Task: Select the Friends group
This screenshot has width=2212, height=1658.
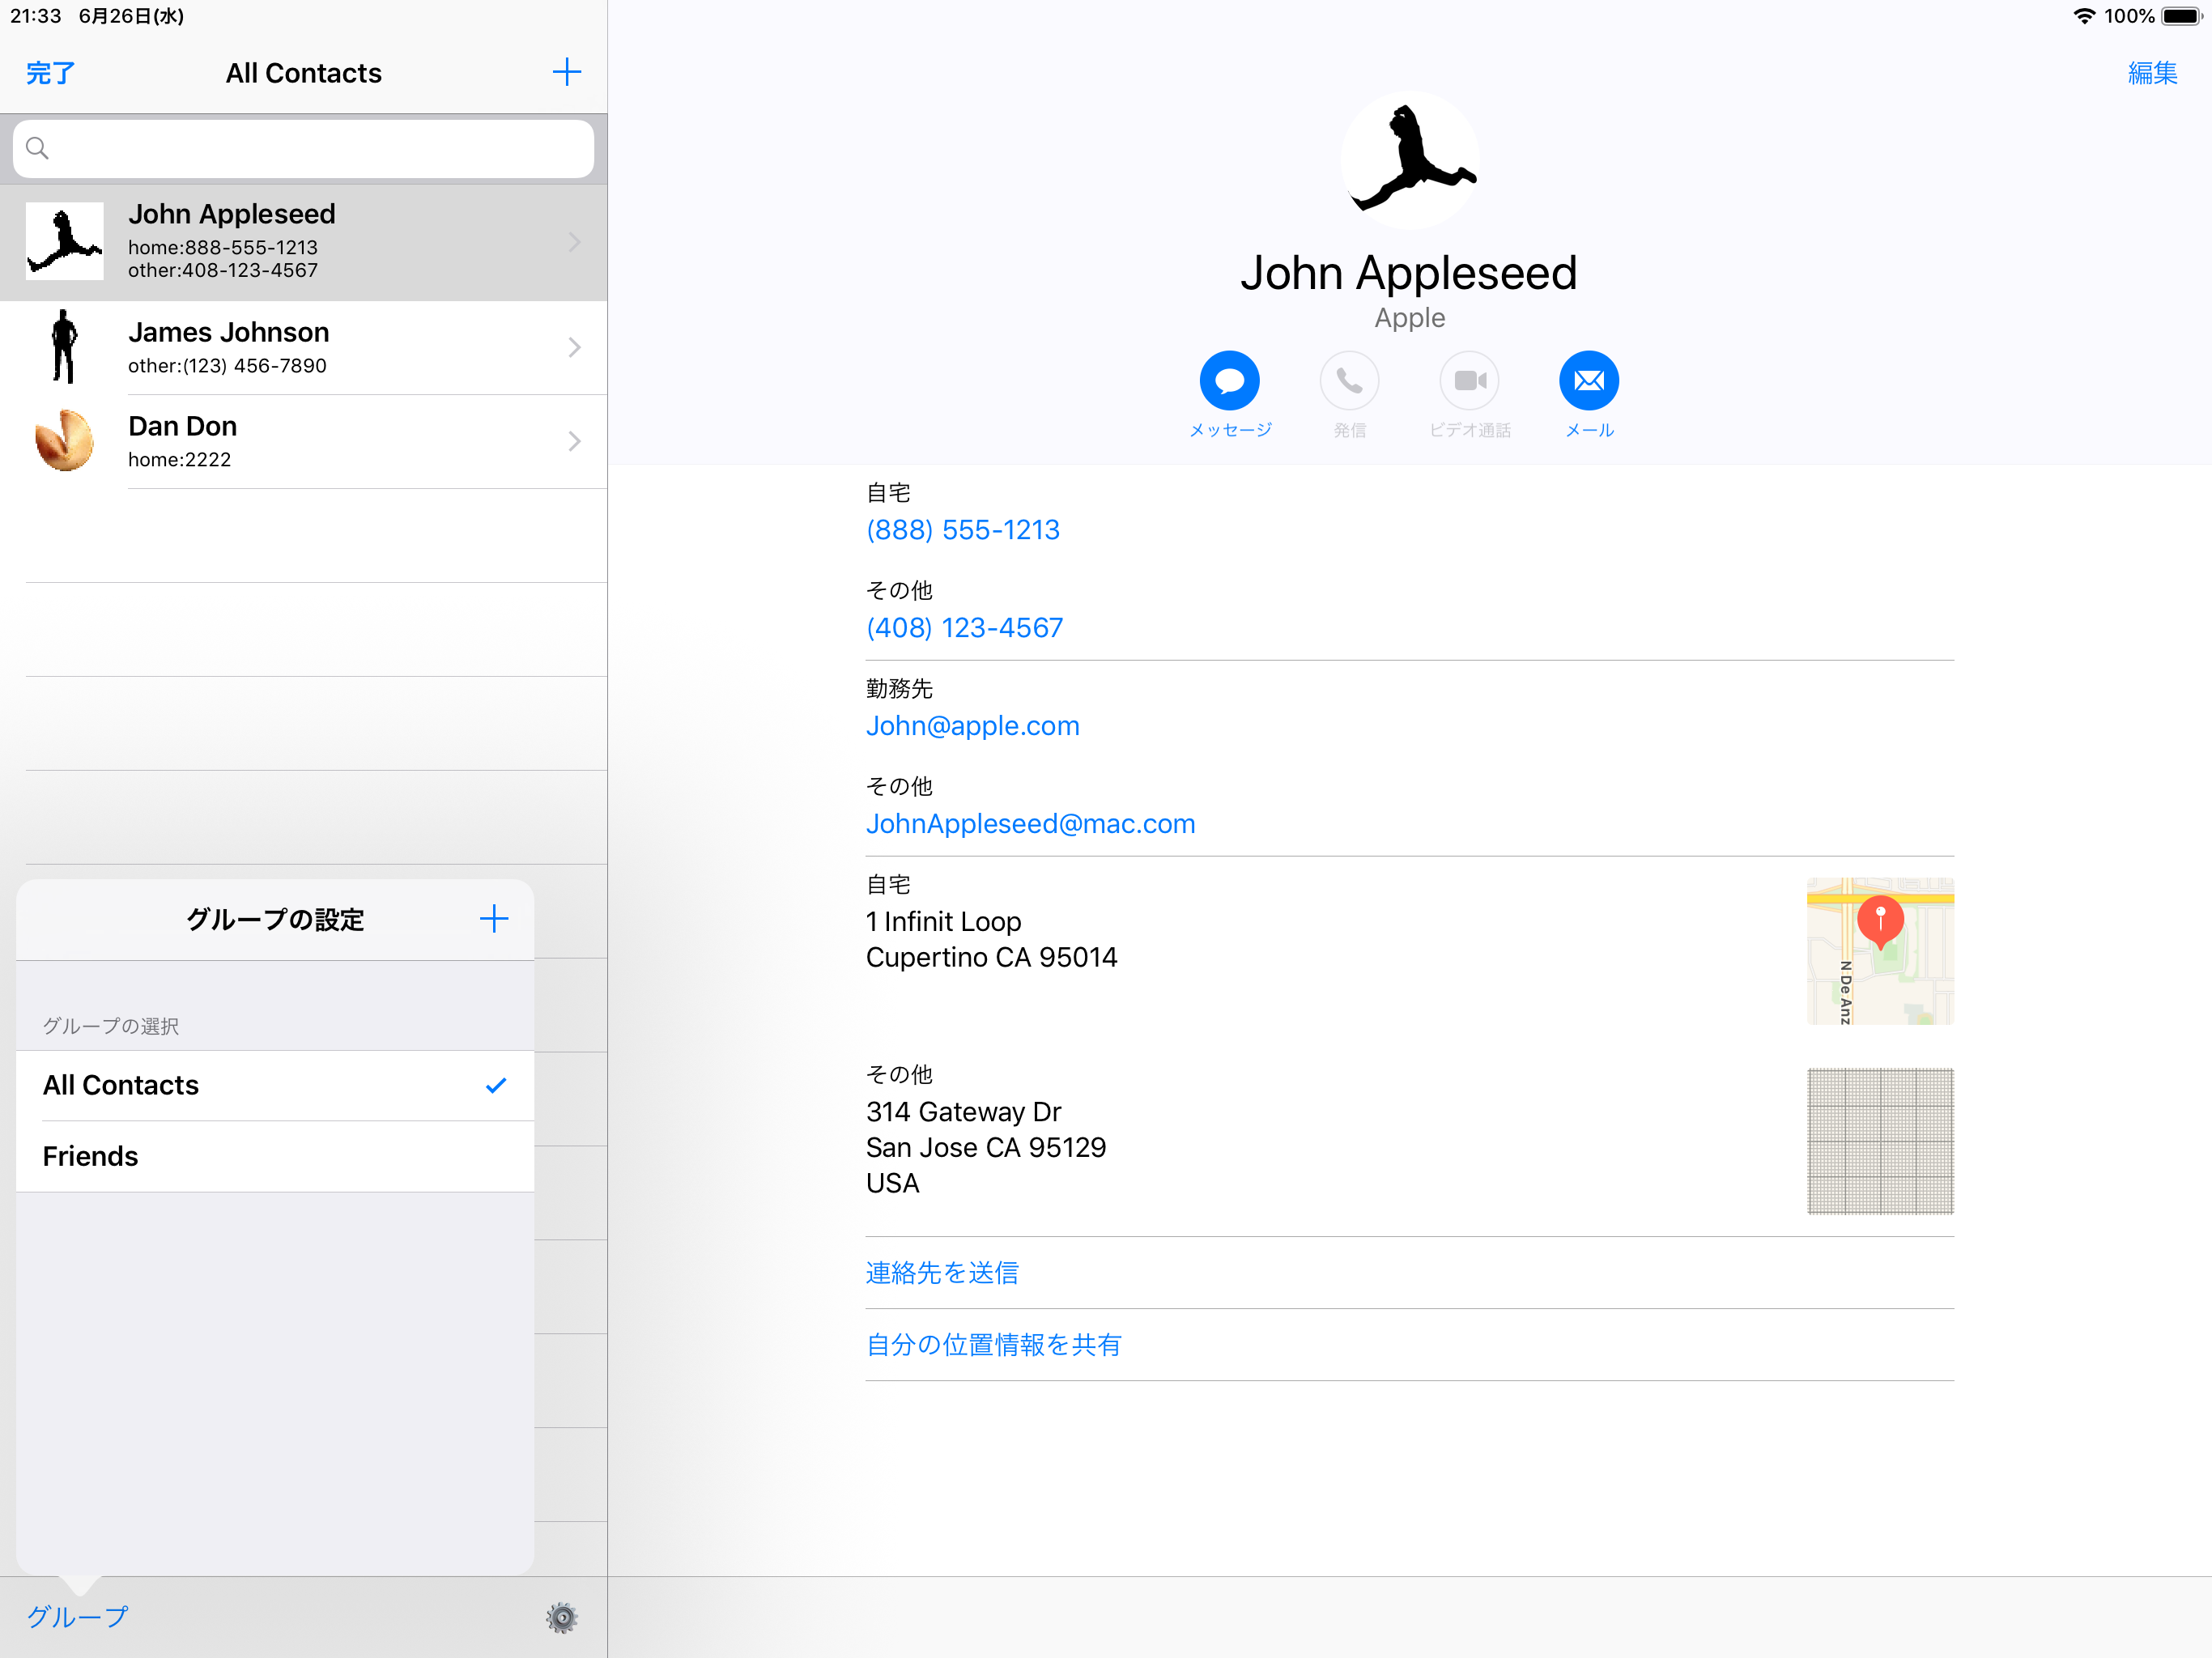Action: [275, 1156]
